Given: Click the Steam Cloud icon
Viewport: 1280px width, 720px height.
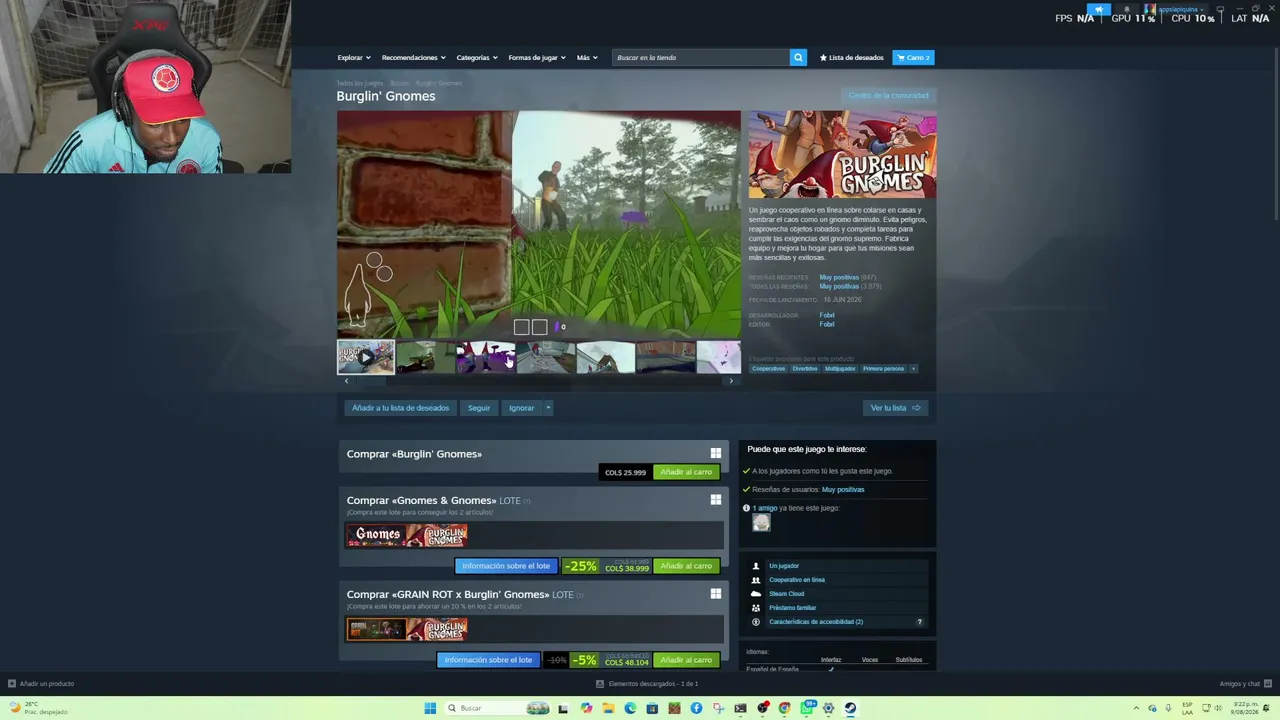Looking at the screenshot, I should point(756,594).
